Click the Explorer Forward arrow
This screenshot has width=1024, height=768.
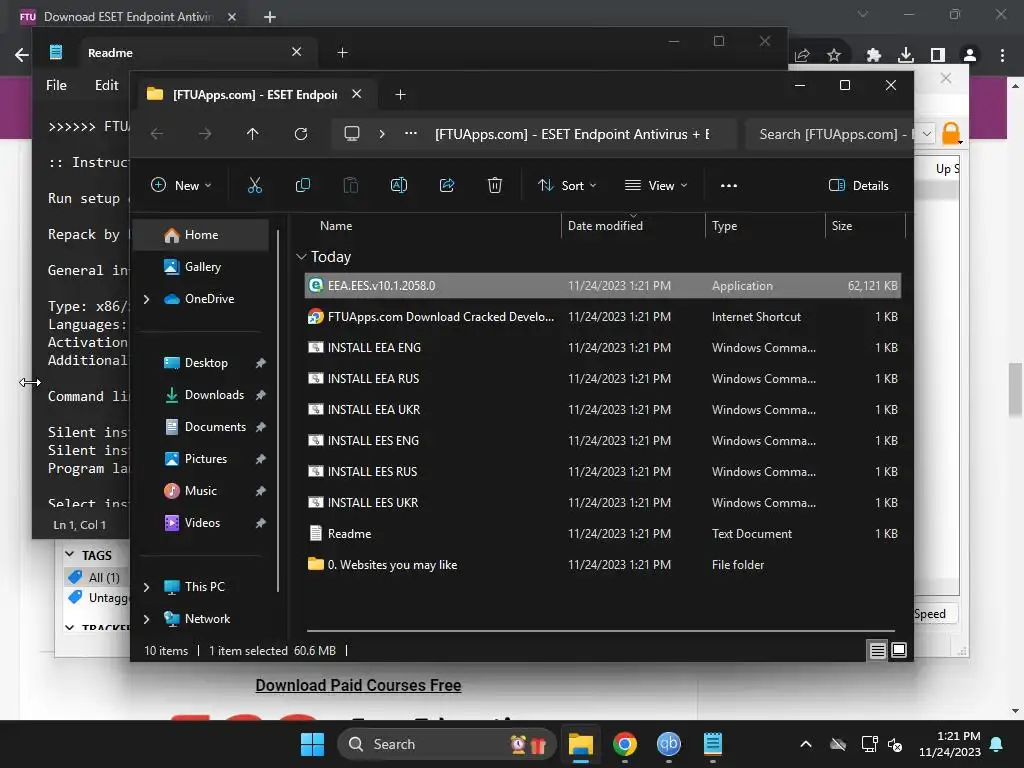coord(205,134)
